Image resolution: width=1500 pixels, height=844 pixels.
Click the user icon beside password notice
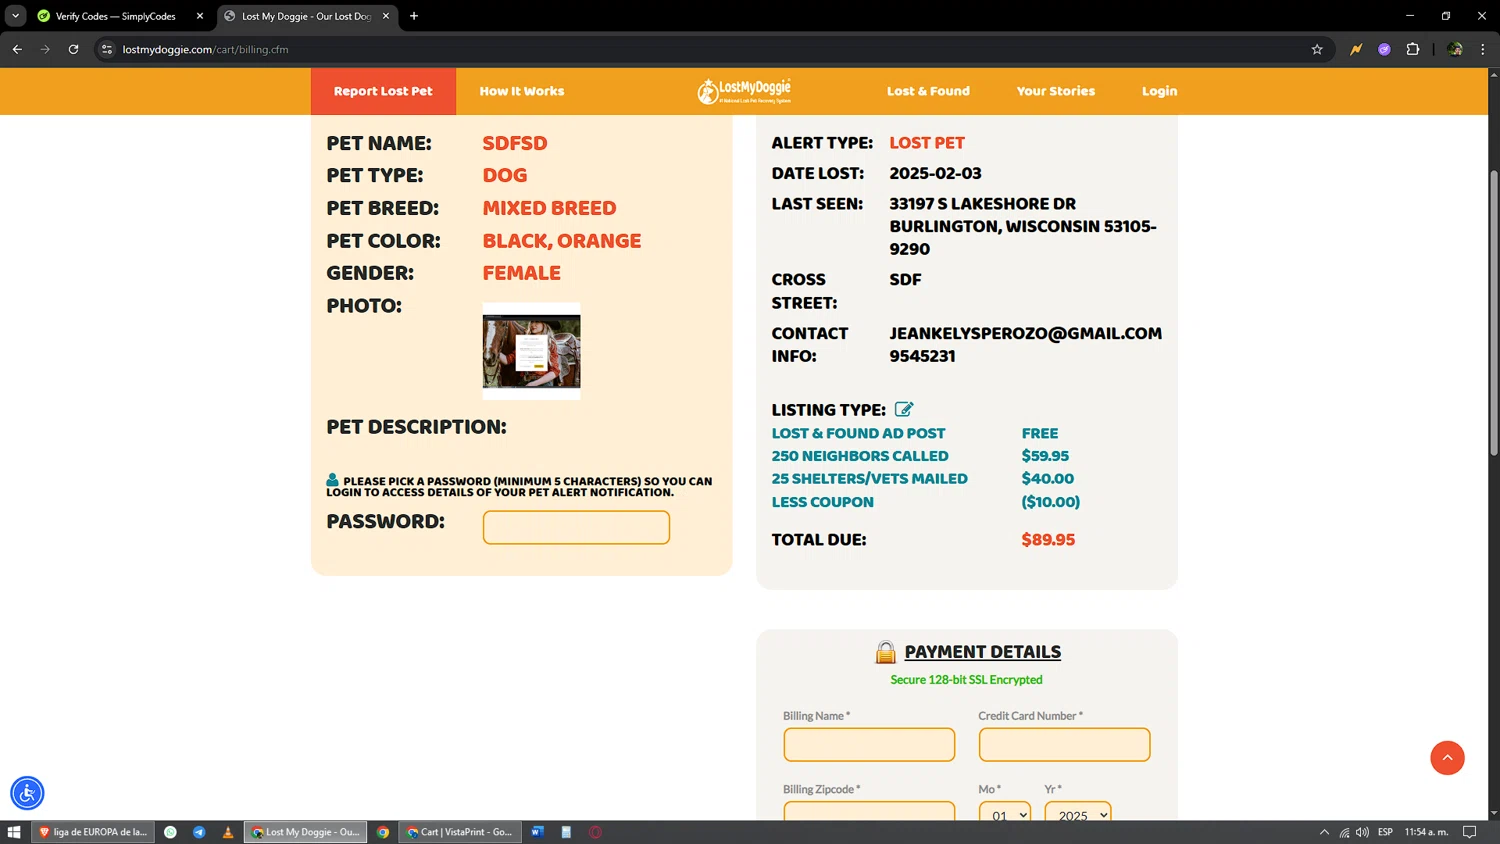[x=332, y=480]
